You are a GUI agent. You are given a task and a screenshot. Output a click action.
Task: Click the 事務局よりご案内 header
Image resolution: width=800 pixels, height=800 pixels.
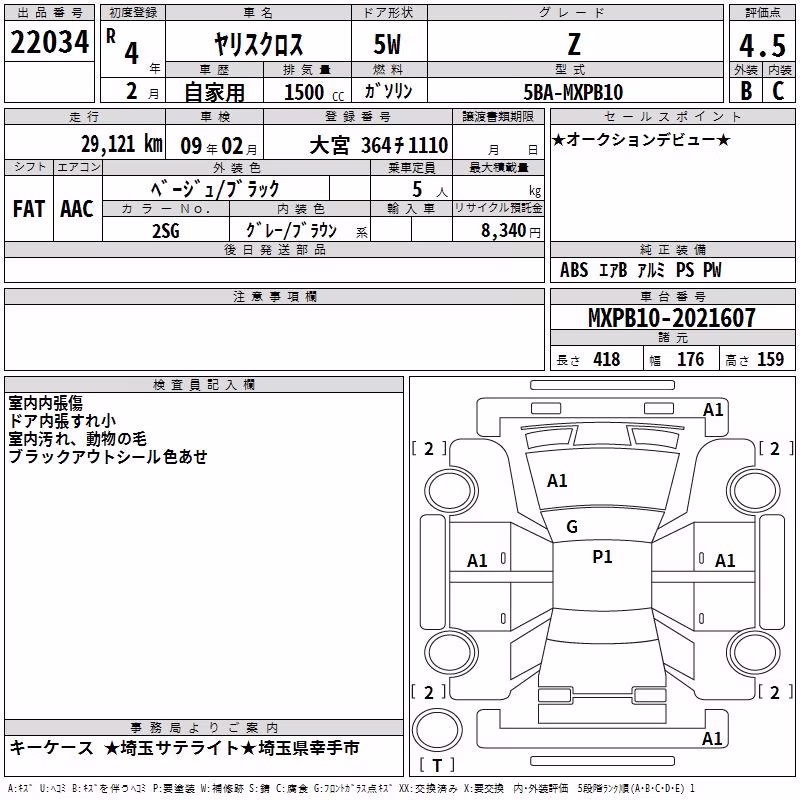coord(204,728)
